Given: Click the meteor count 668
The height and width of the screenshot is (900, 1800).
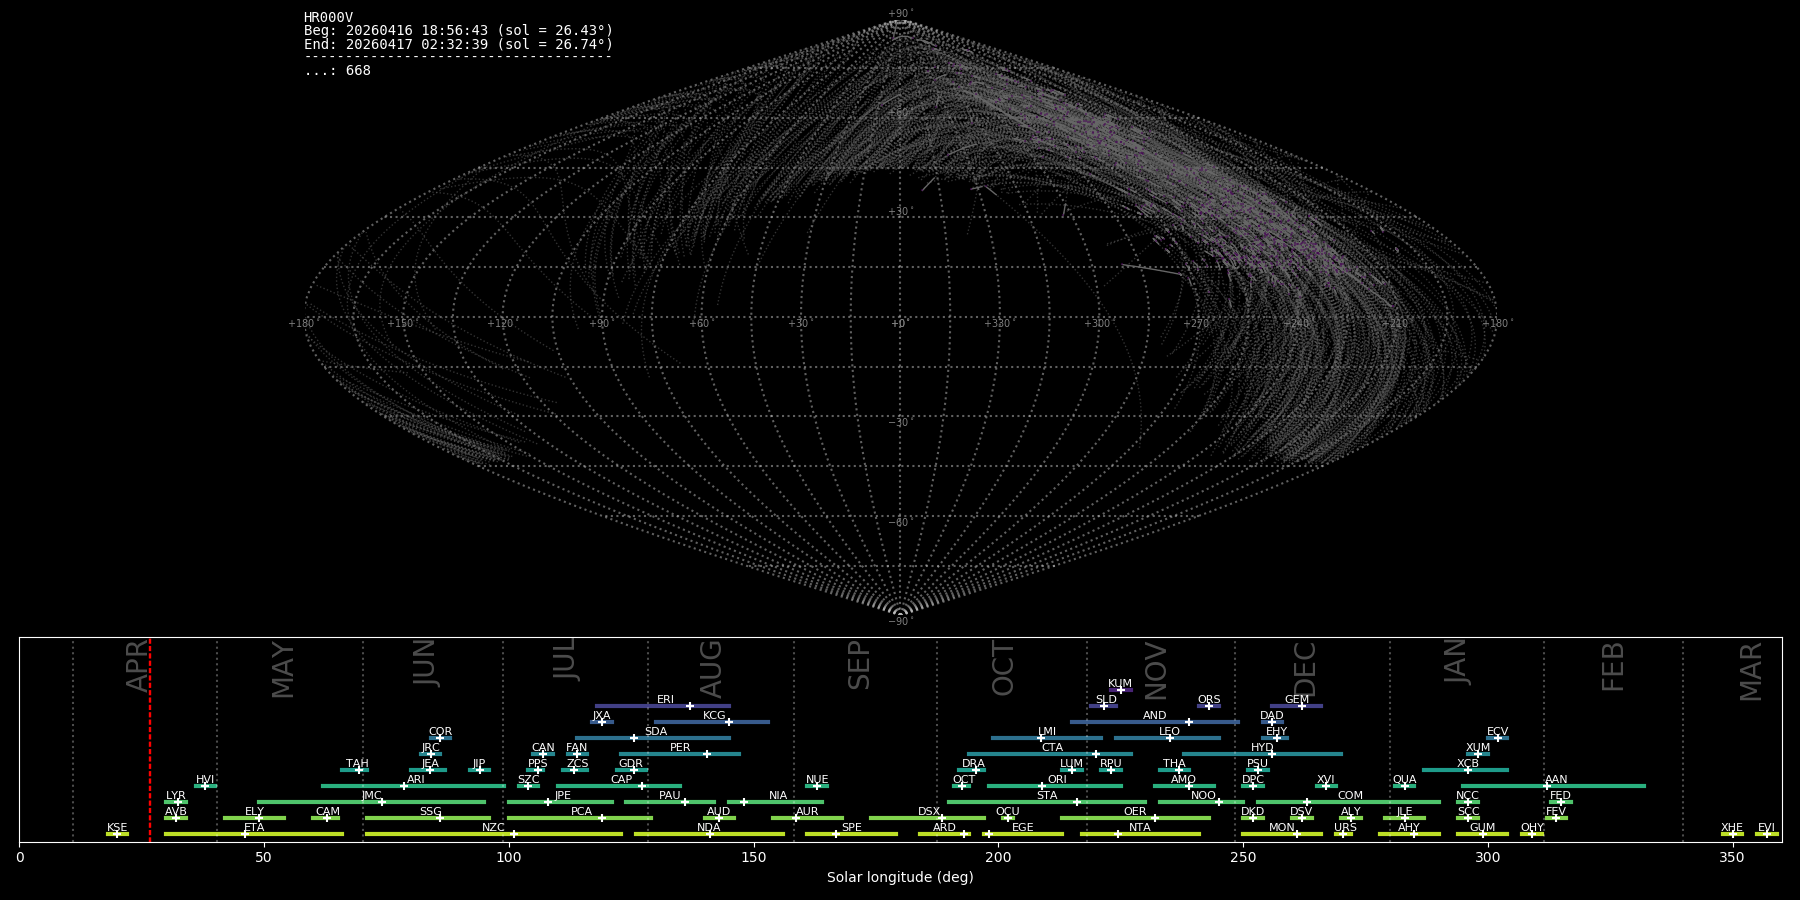Looking at the screenshot, I should 358,71.
